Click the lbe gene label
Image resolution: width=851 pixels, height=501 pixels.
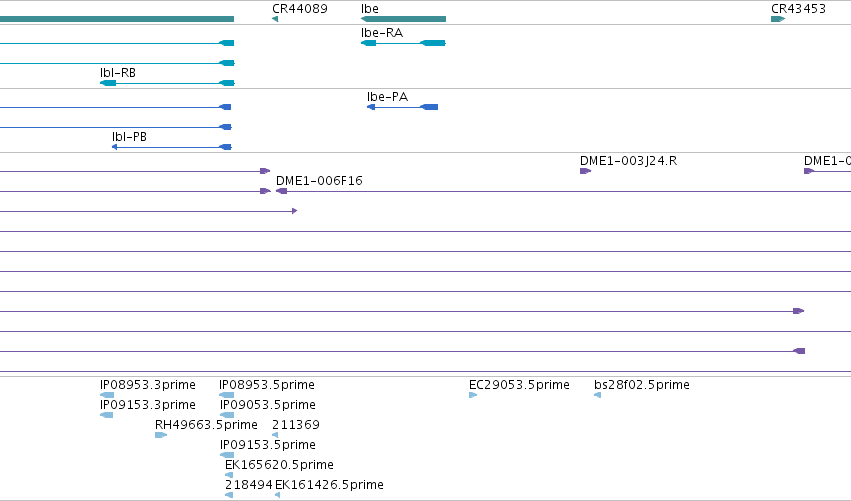370,9
